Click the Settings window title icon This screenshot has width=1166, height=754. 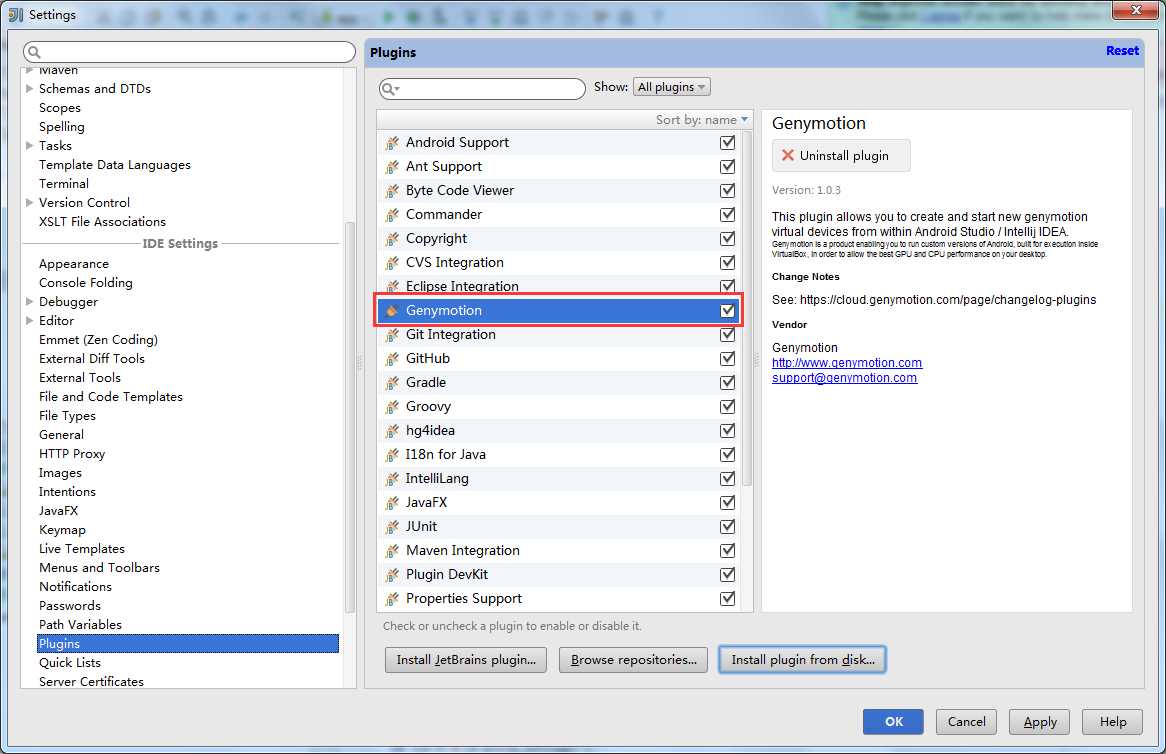[x=15, y=14]
